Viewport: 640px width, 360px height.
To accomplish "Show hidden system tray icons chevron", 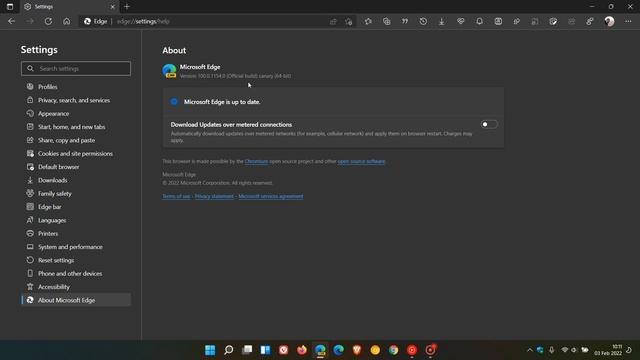I will [x=530, y=350].
